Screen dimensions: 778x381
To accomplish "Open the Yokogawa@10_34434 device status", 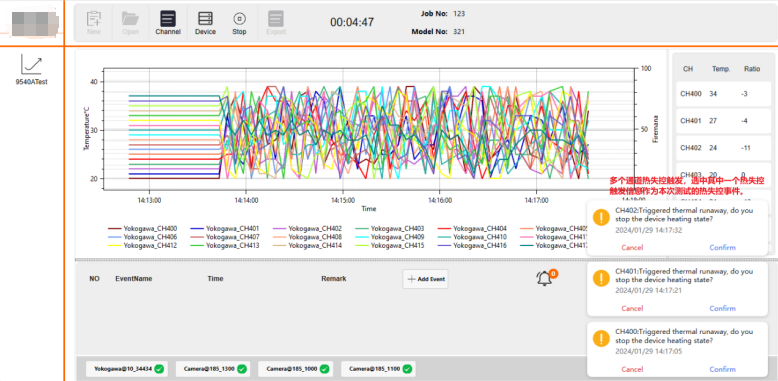I will [127, 369].
